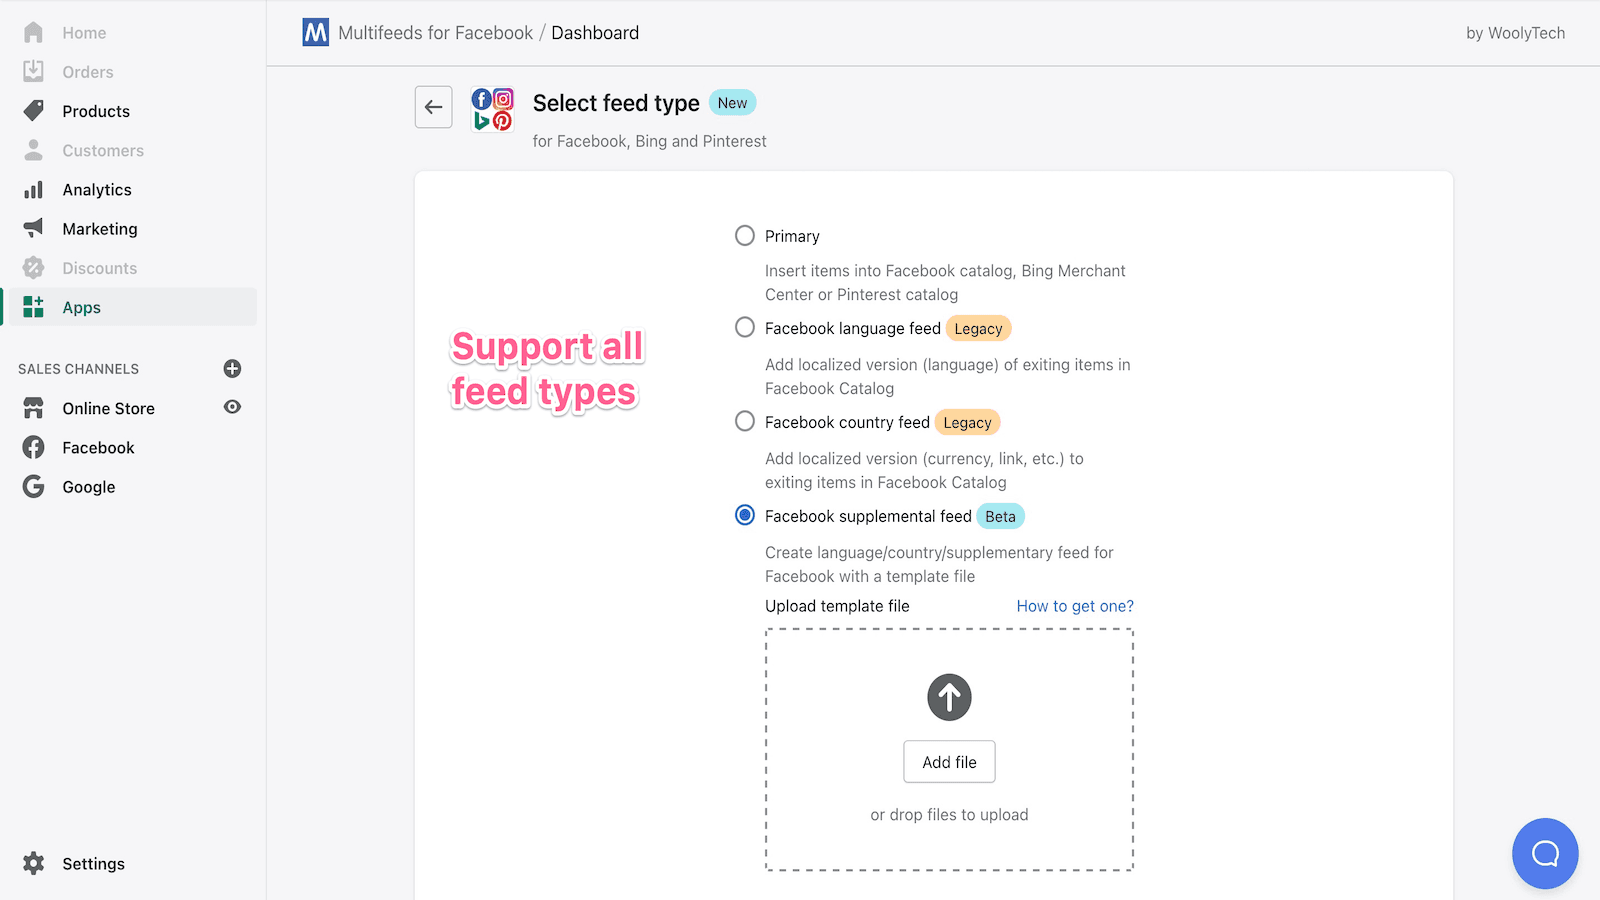The height and width of the screenshot is (900, 1600).
Task: Select the Primary feed type
Action: [744, 235]
